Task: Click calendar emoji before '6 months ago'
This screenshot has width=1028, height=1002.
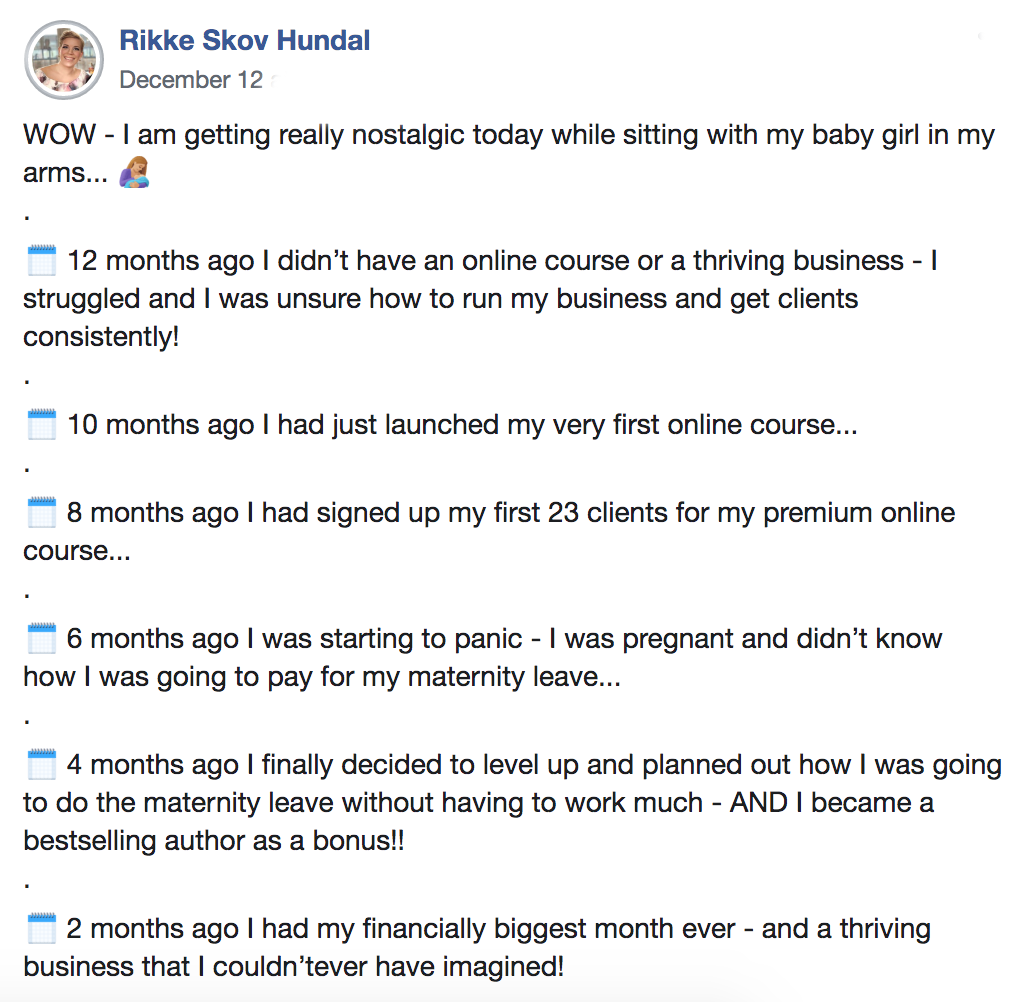Action: [41, 638]
